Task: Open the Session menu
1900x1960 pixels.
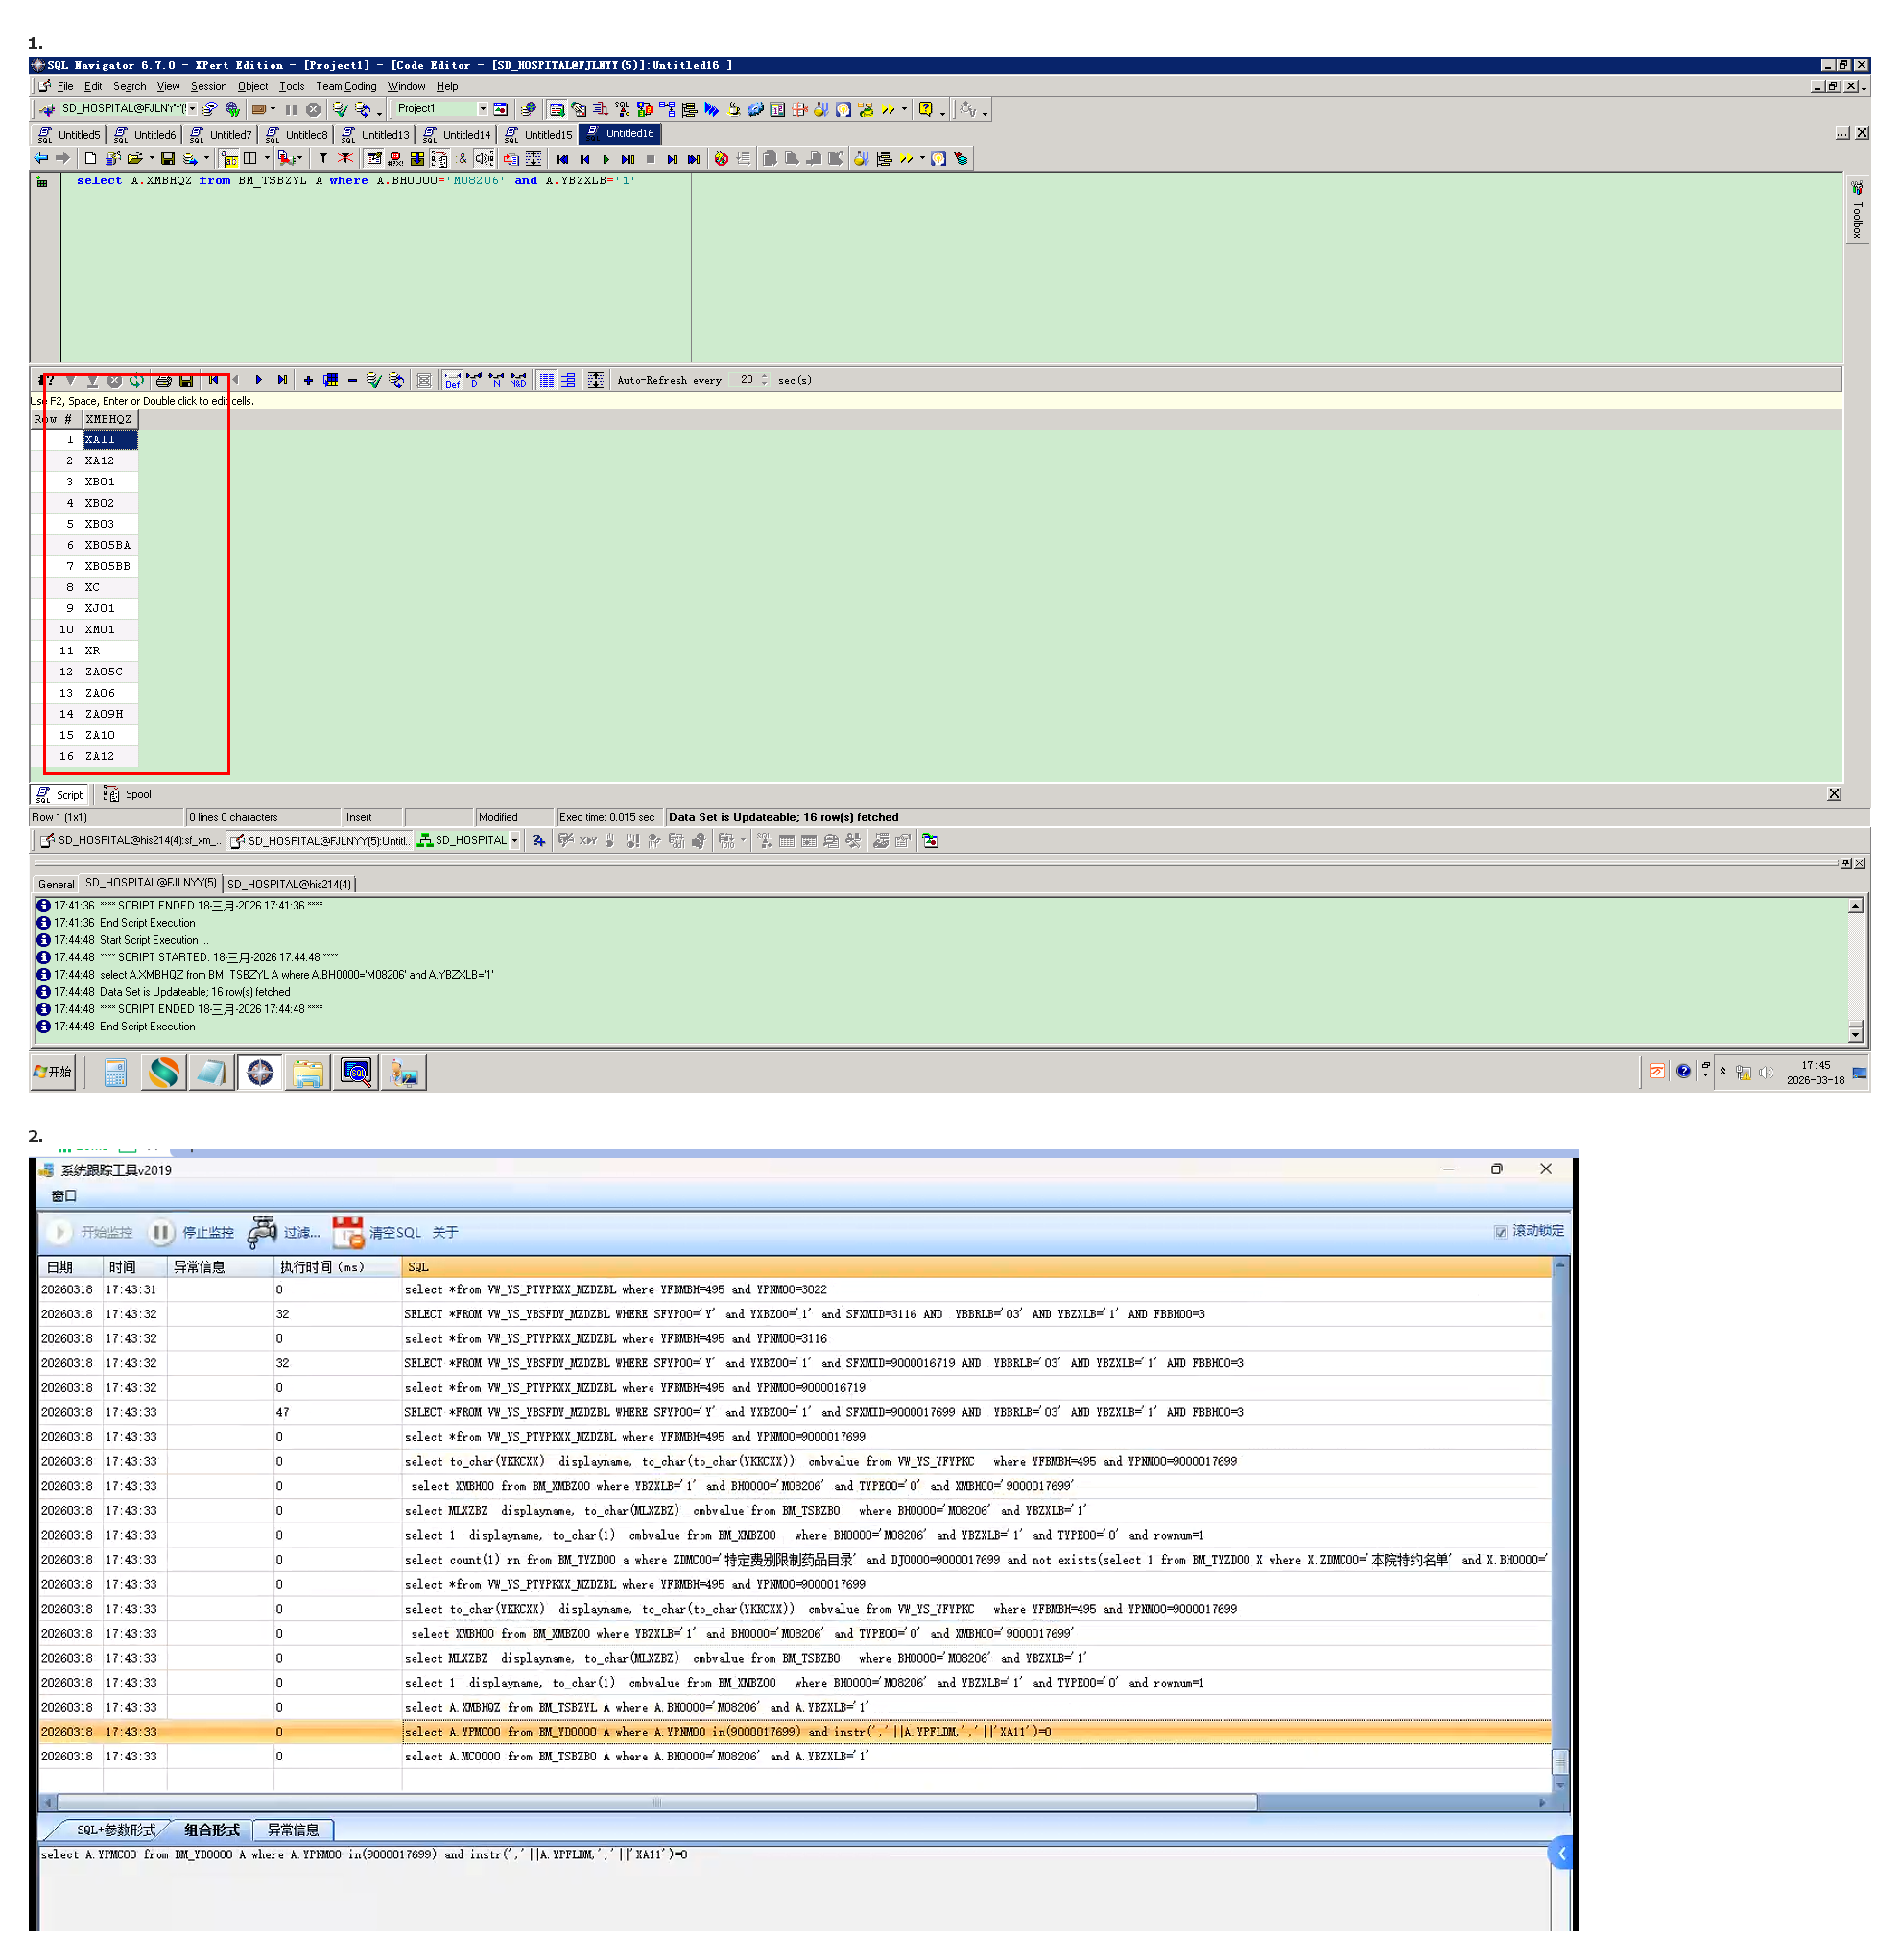Action: pyautogui.click(x=208, y=87)
